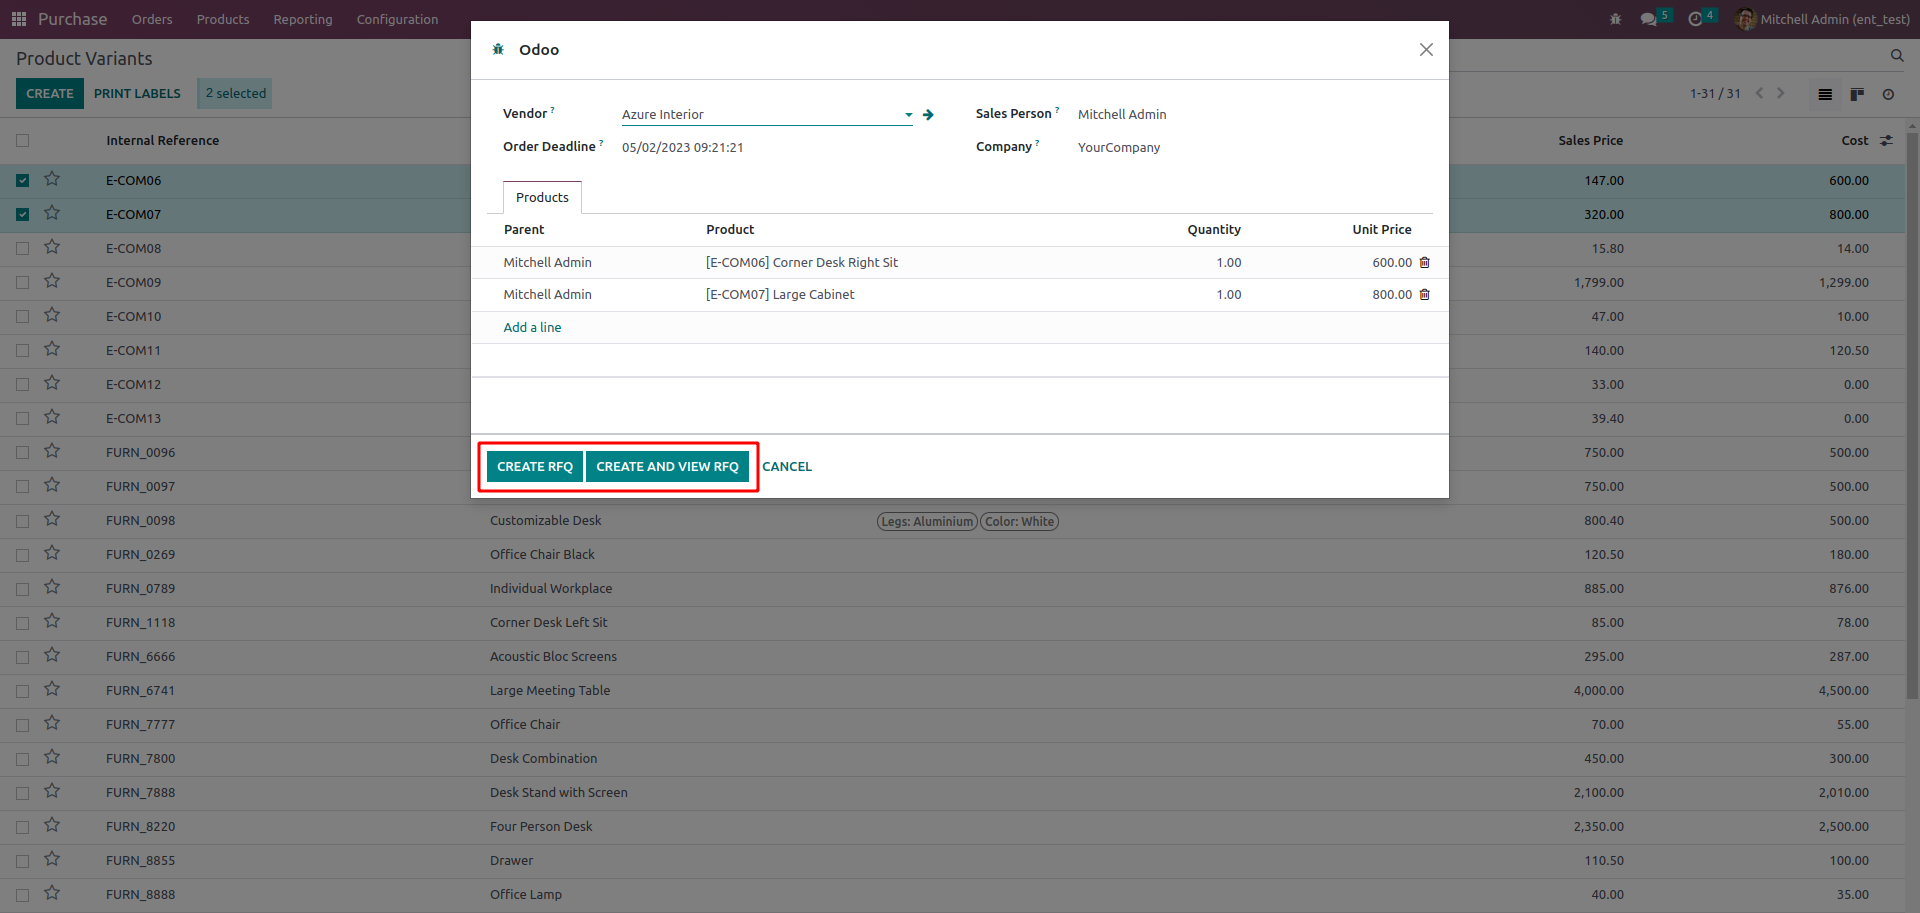Check the E-COM09 row checkbox
This screenshot has height=913, width=1920.
tap(23, 283)
